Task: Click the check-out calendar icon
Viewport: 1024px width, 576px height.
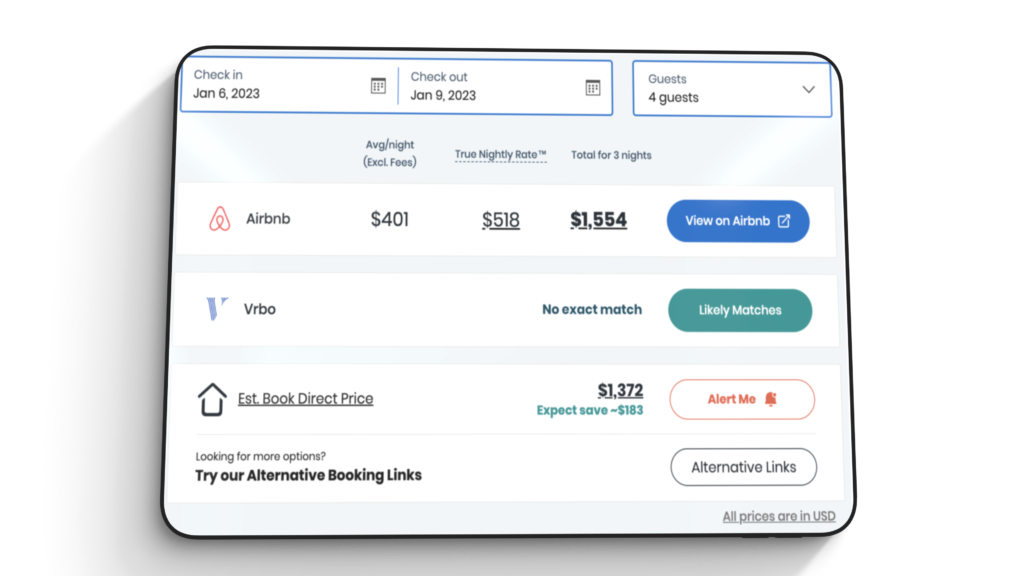Action: click(x=593, y=87)
